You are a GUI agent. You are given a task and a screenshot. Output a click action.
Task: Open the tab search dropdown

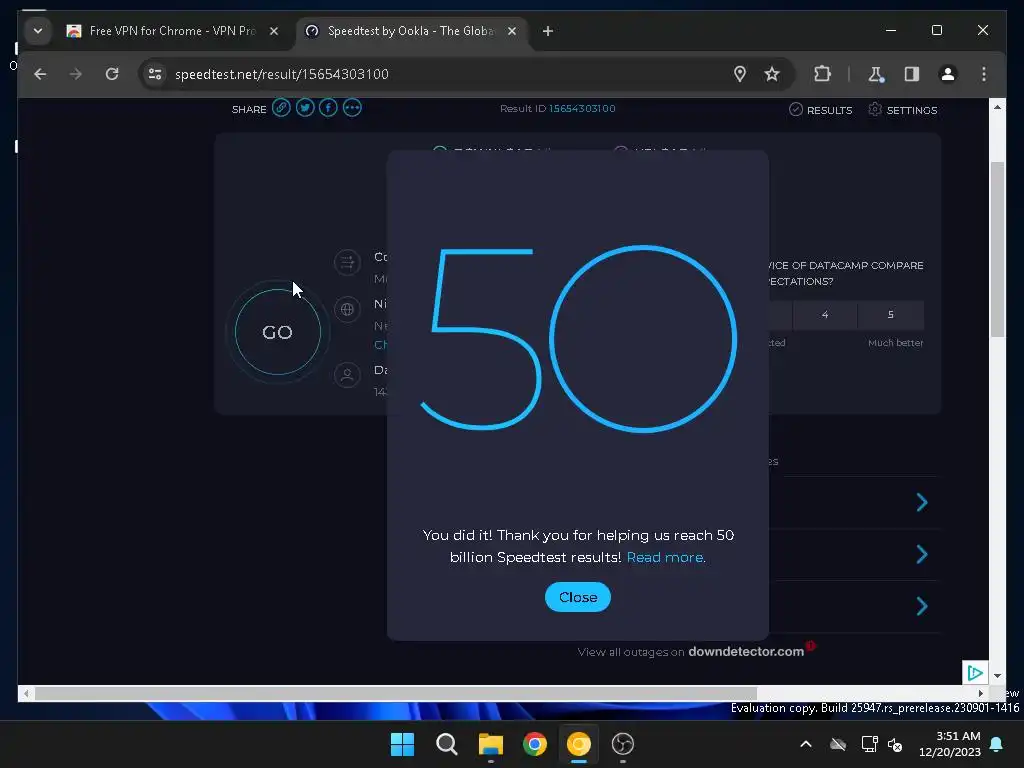(38, 31)
